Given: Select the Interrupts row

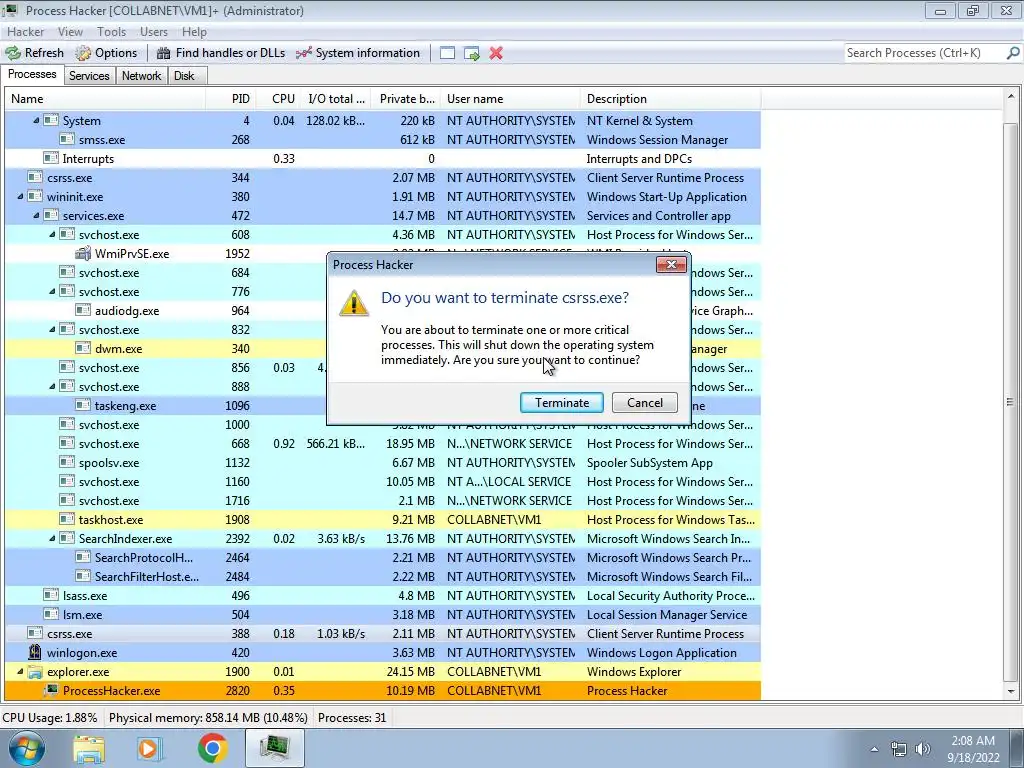Looking at the screenshot, I should 383,159.
